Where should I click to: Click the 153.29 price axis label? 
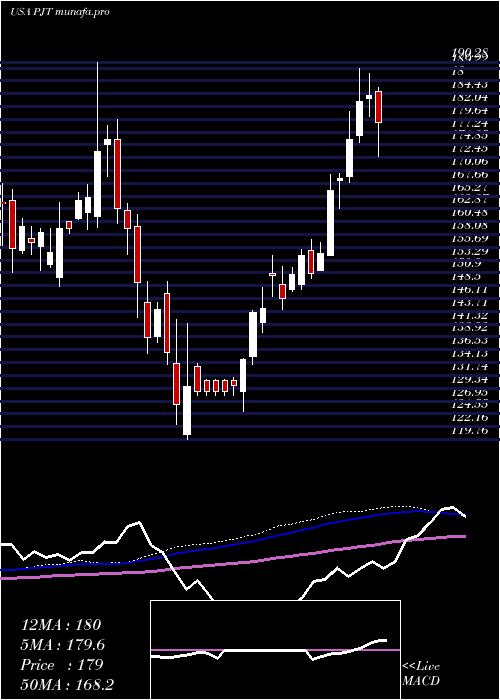470,251
